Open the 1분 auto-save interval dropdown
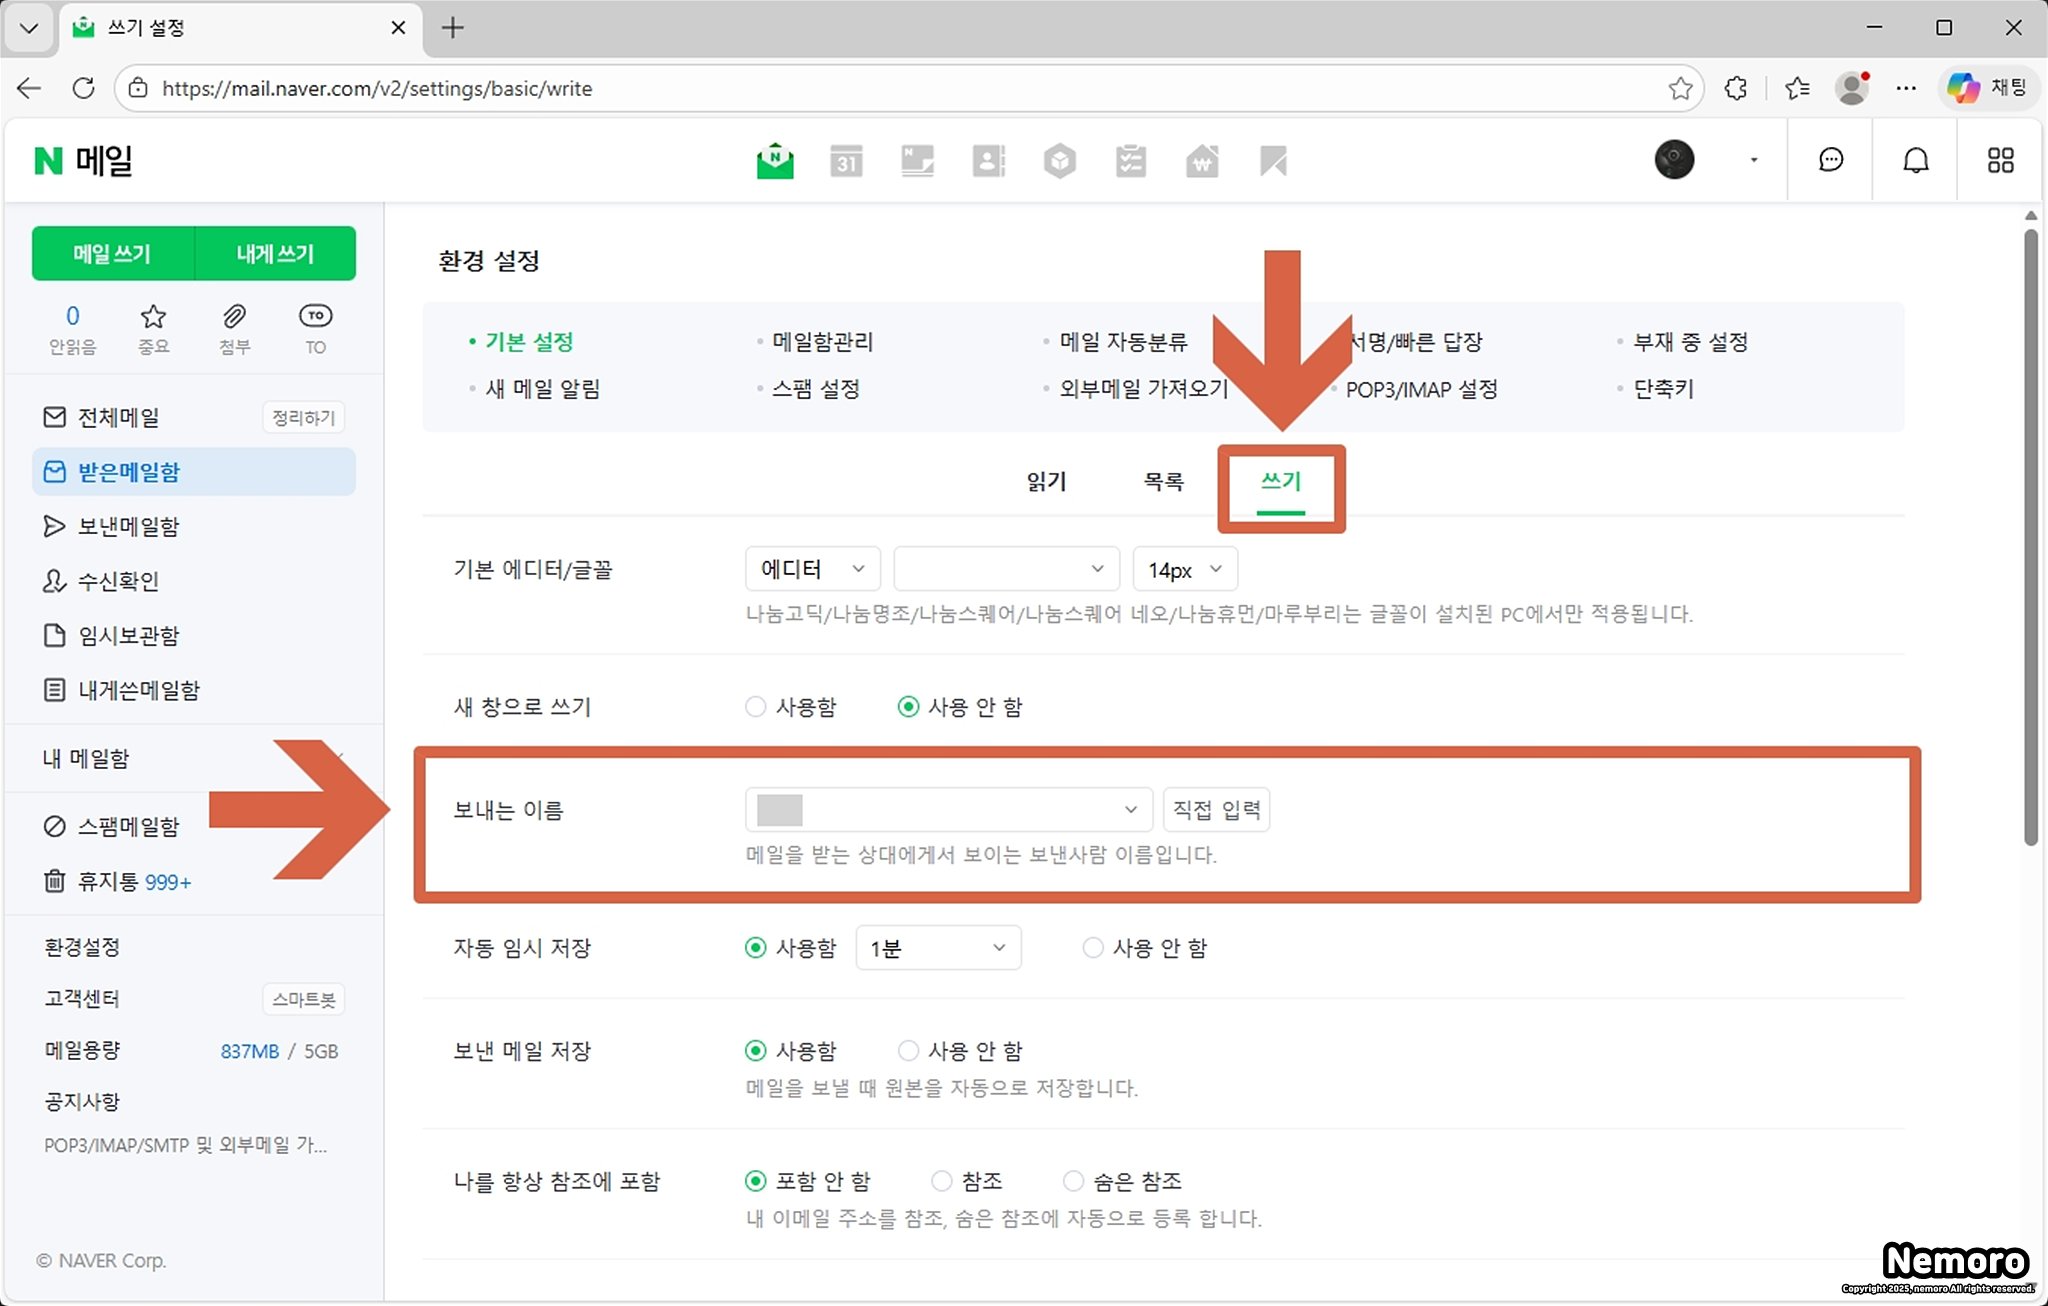The height and width of the screenshot is (1306, 2048). click(937, 948)
